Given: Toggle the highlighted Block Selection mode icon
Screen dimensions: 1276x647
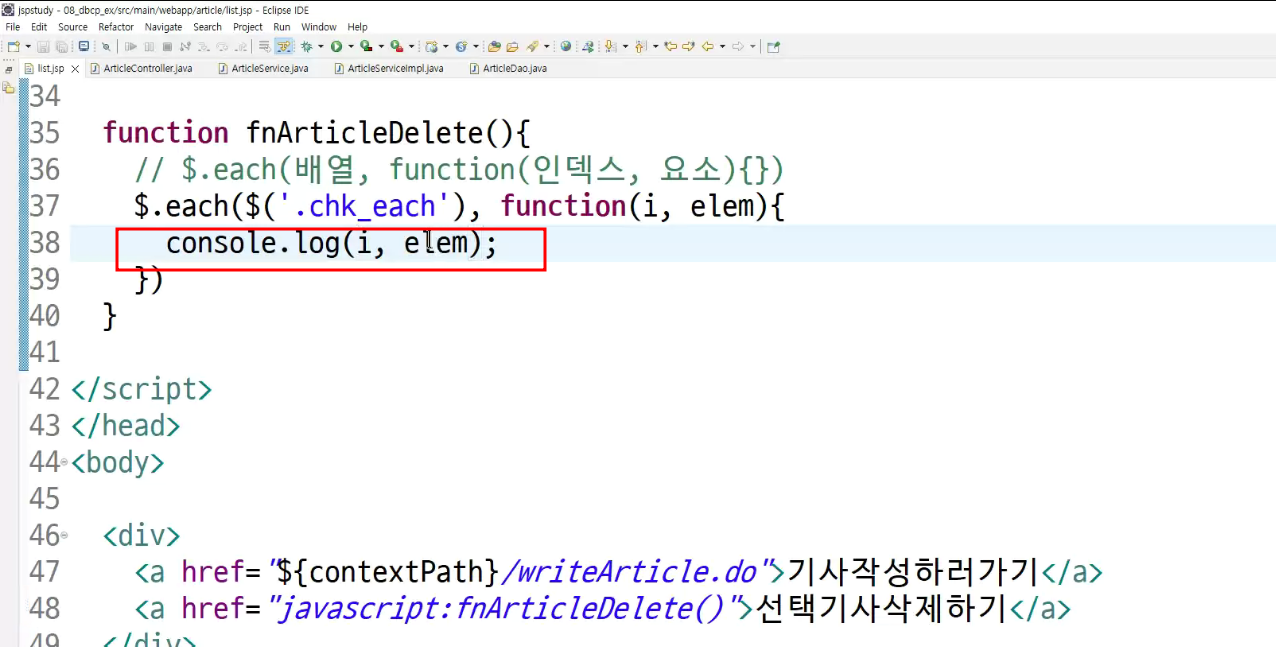Looking at the screenshot, I should (284, 46).
